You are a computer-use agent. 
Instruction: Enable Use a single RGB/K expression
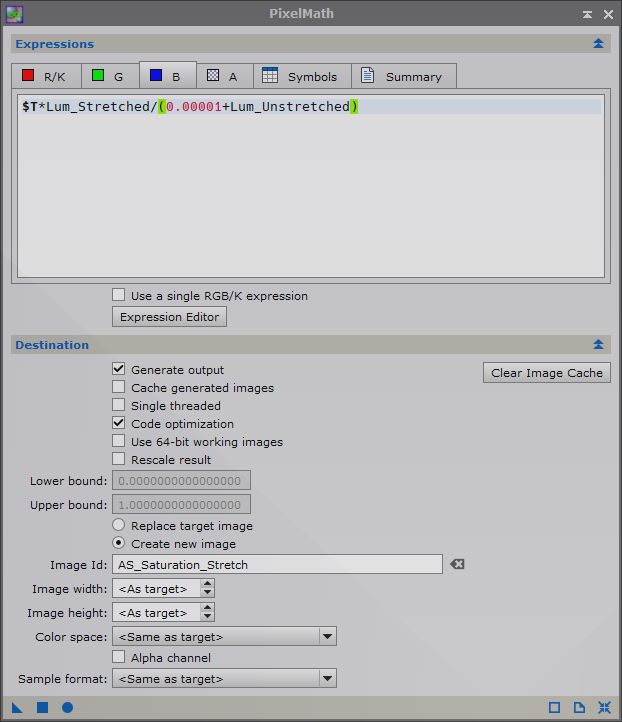[x=119, y=296]
